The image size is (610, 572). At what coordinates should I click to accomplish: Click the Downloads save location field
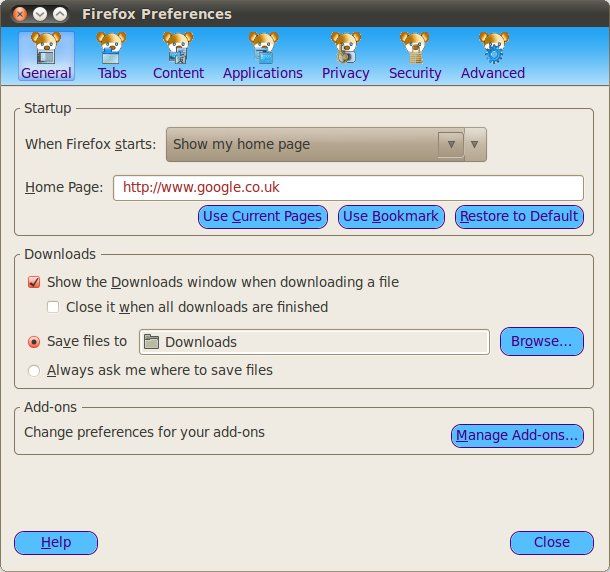click(x=314, y=342)
